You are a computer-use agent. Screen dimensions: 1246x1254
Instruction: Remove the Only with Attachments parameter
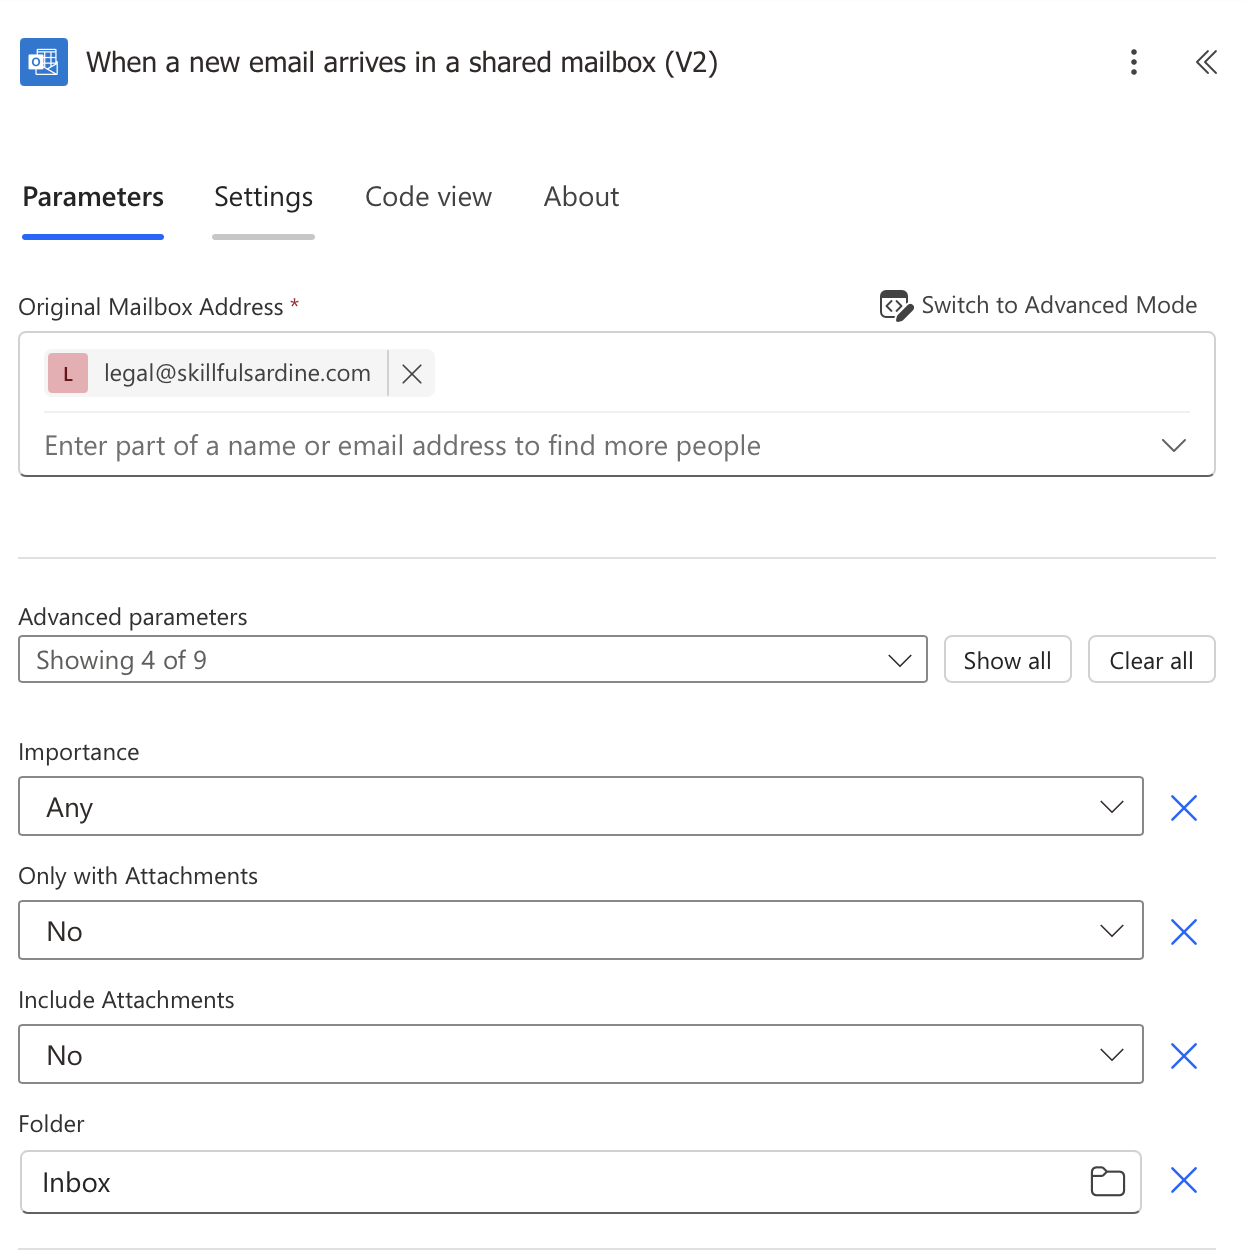(1184, 932)
